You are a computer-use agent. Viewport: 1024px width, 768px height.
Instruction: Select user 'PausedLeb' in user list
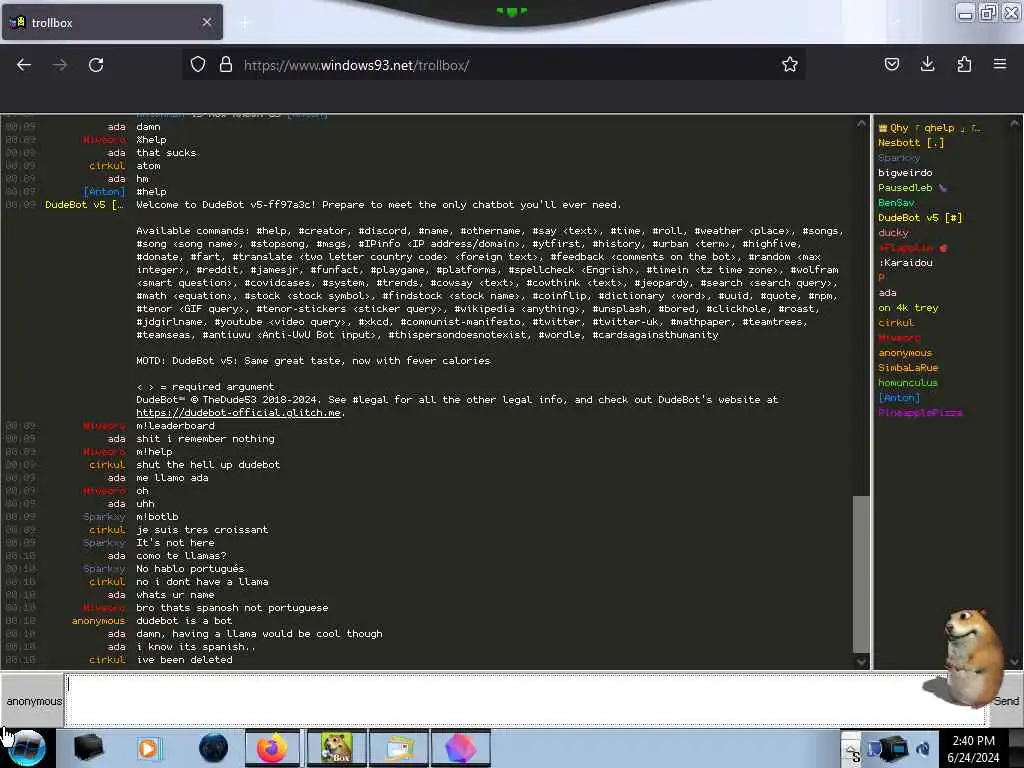click(912, 187)
